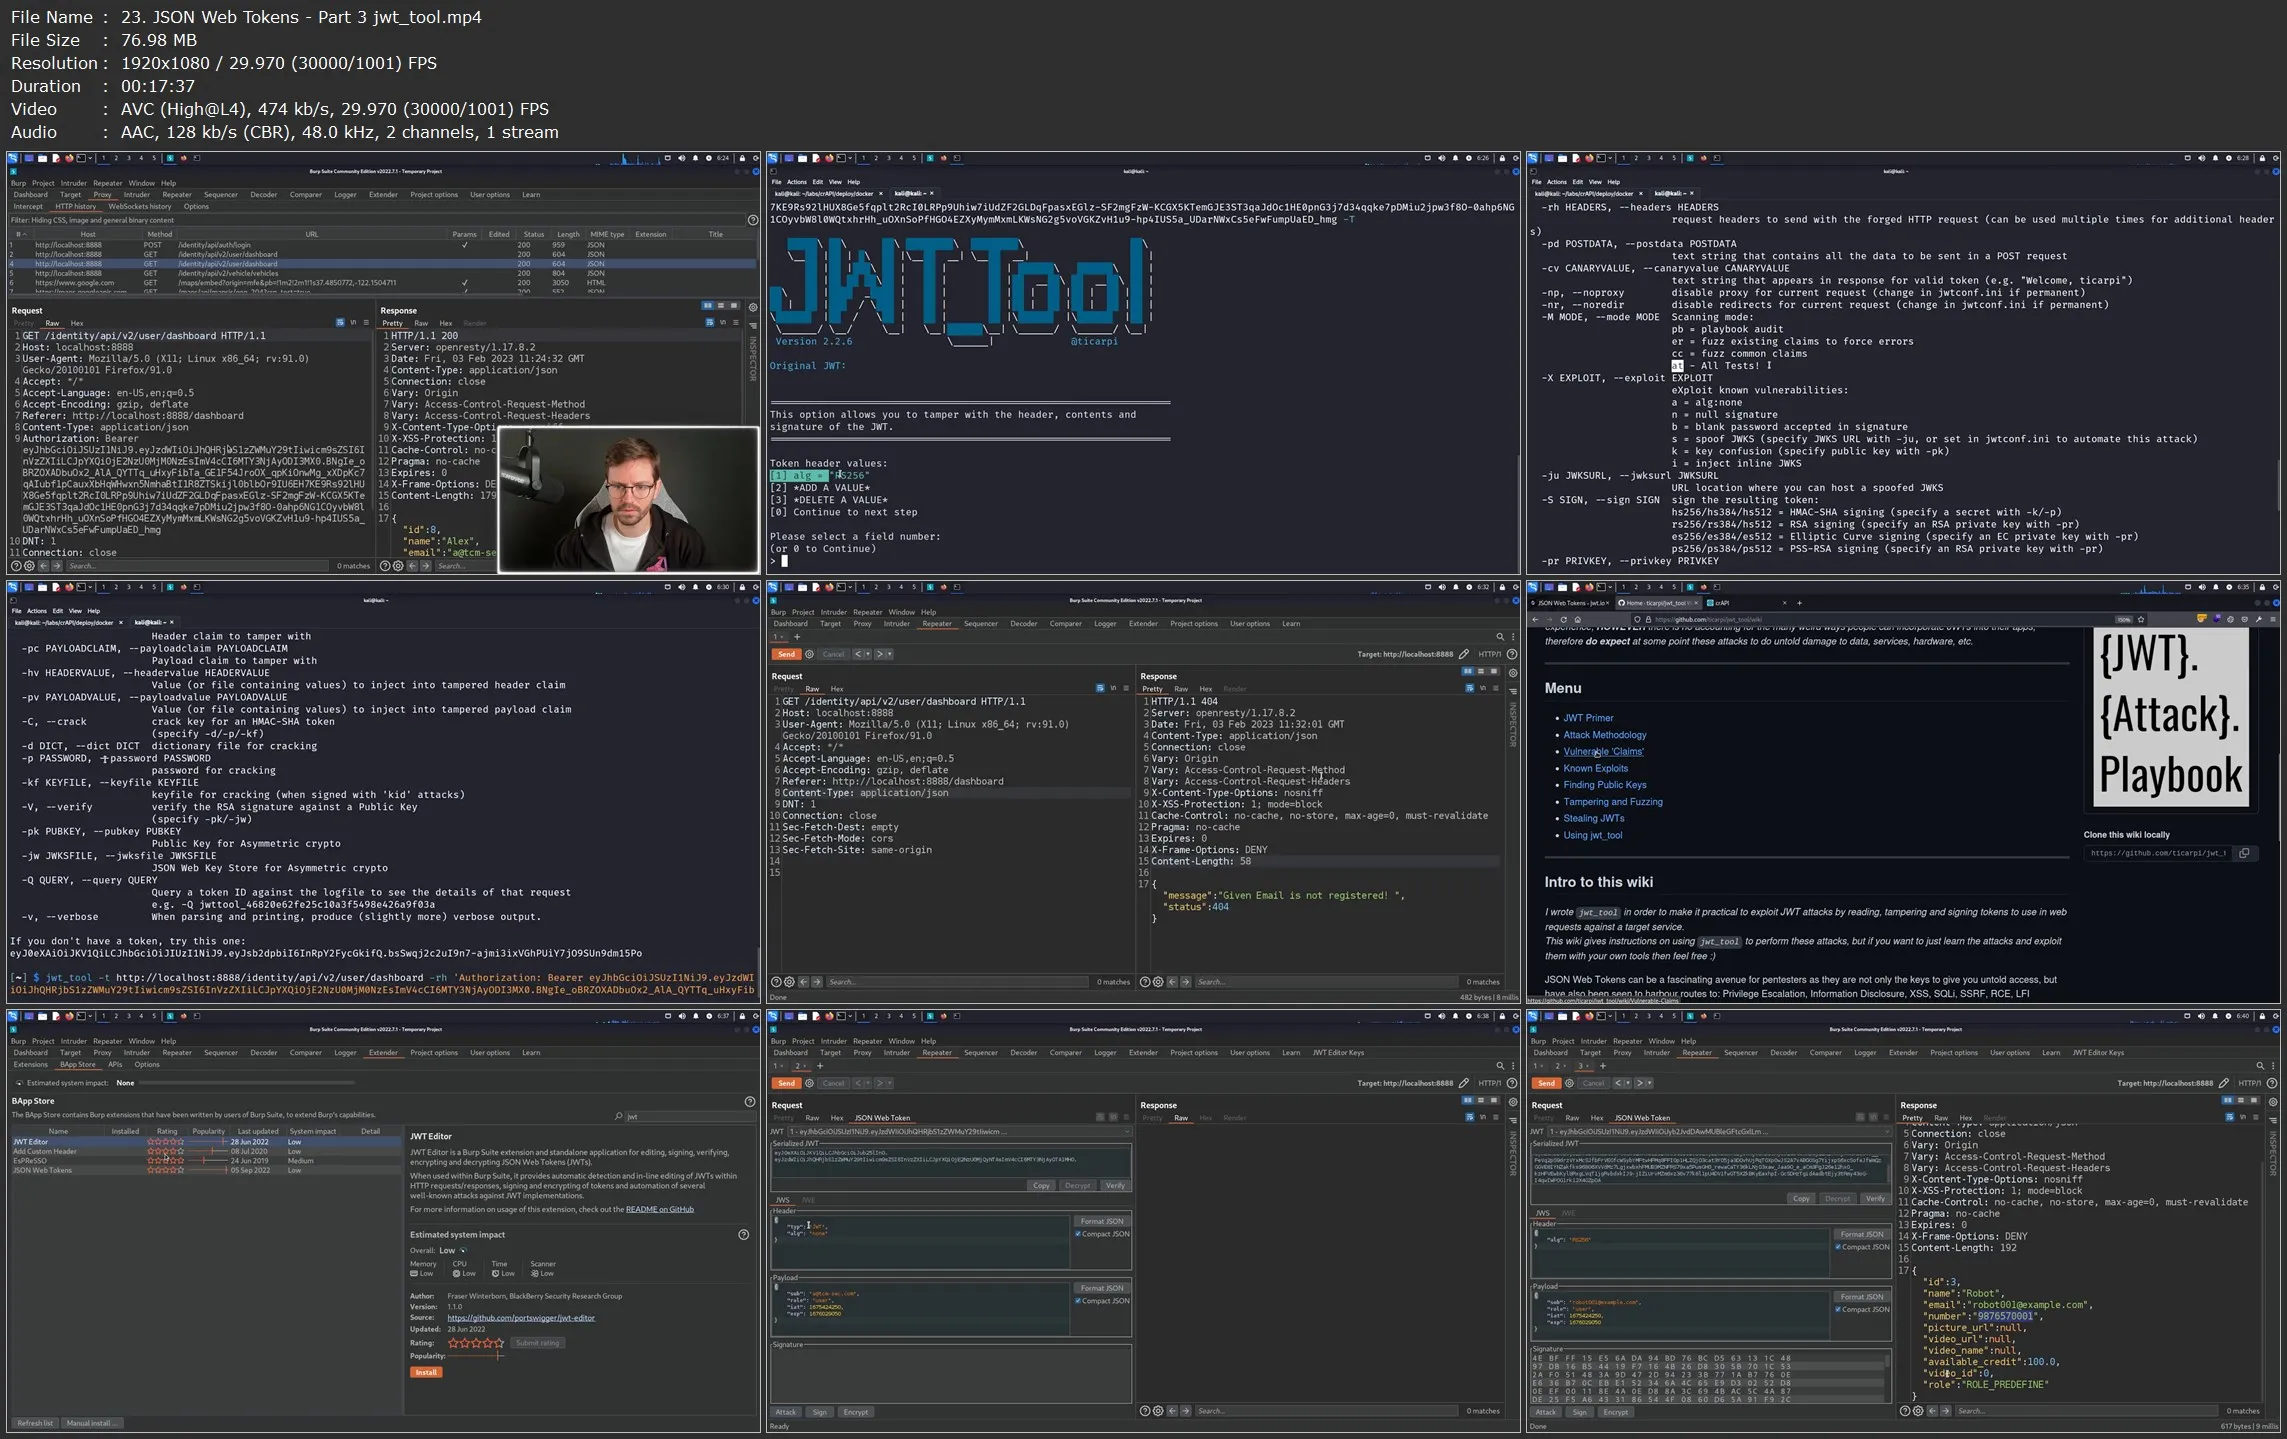The width and height of the screenshot is (2287, 1439).
Task: Click Send in bottom-right Repeater frame
Action: 1546,1083
